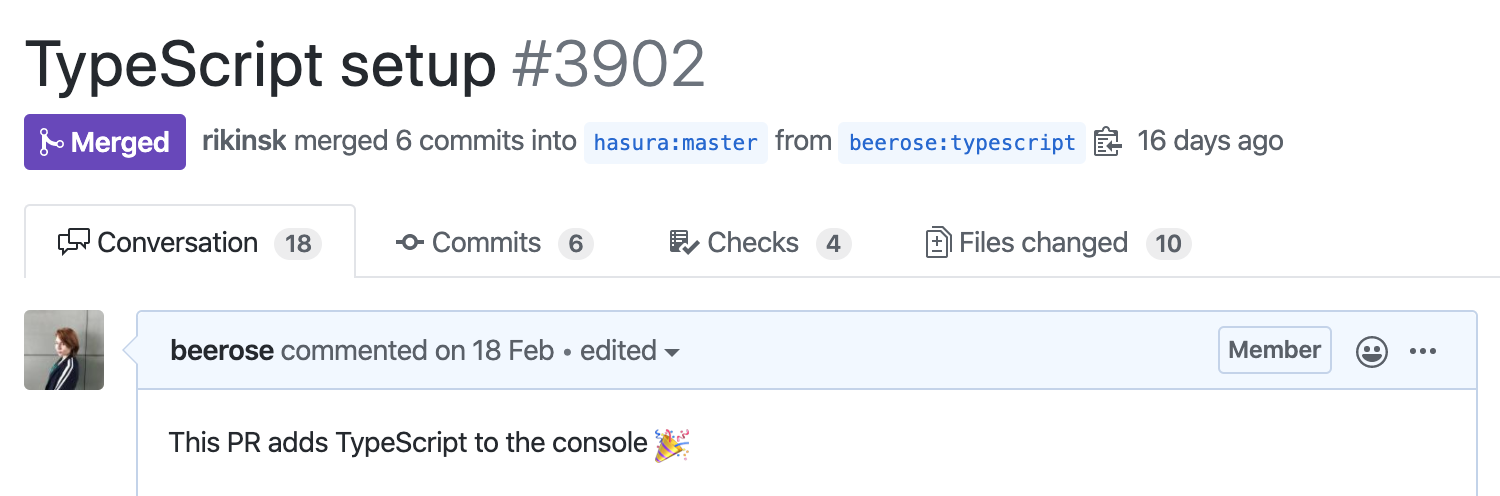
Task: Click the Commits tab commit icon
Action: pos(410,243)
